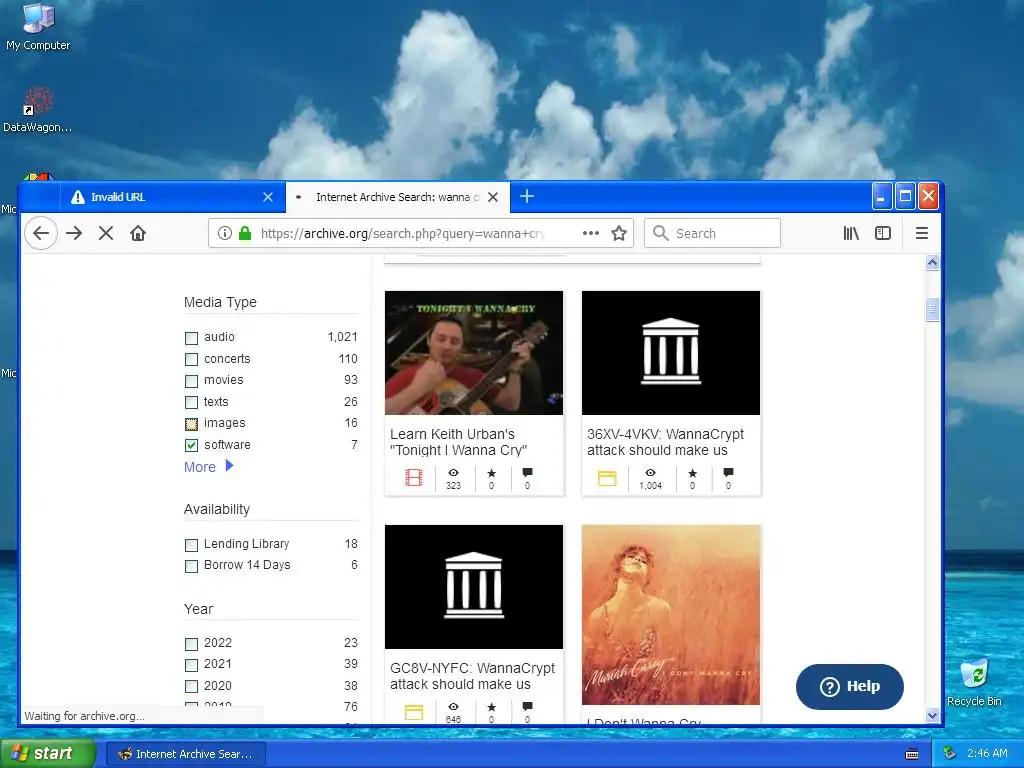Close the Invalid URL tab
1024x768 pixels.
[x=268, y=197]
